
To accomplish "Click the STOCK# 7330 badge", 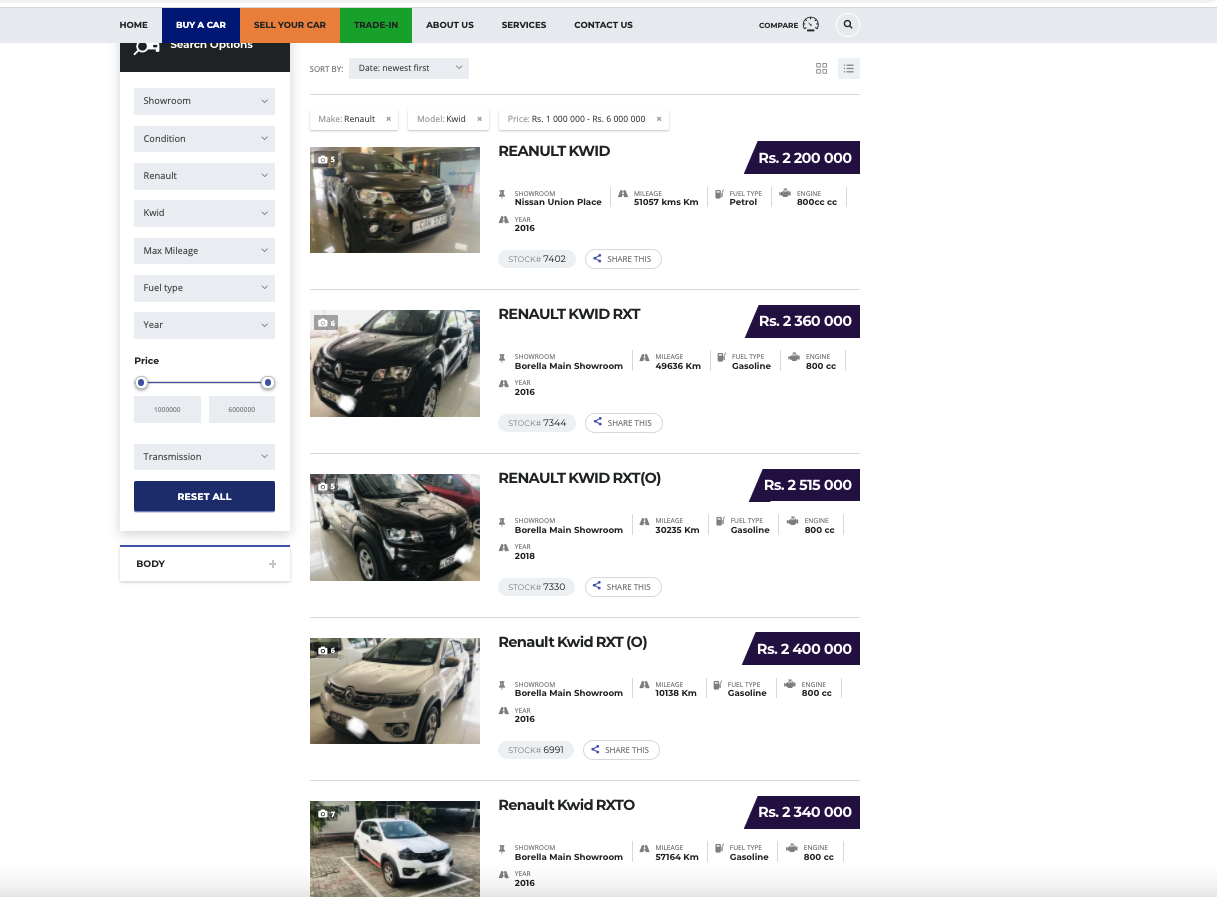I will pyautogui.click(x=537, y=587).
